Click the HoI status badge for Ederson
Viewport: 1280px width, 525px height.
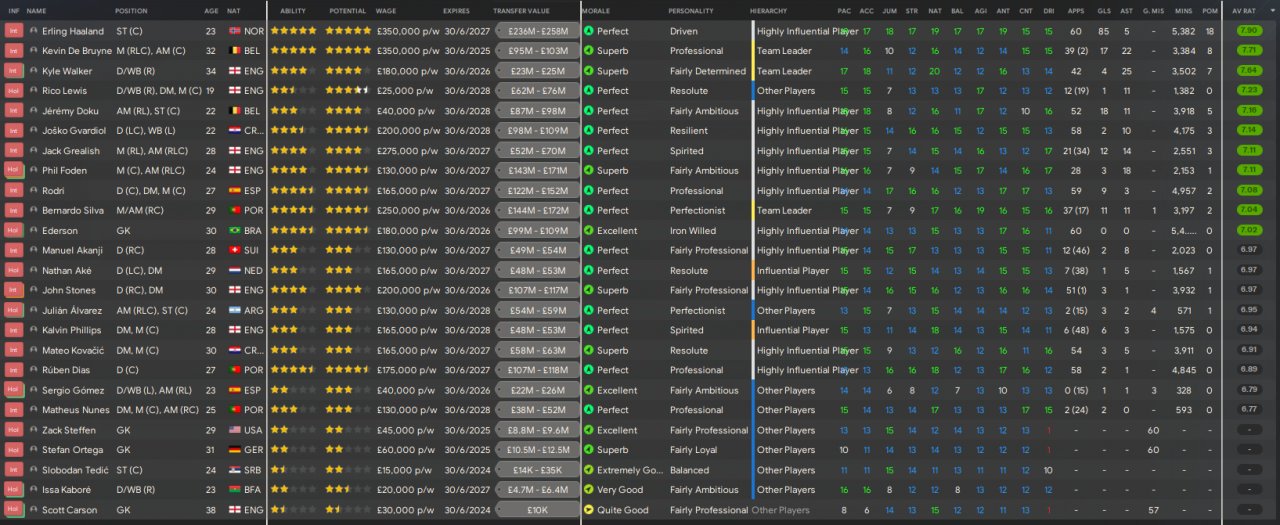click(x=14, y=230)
